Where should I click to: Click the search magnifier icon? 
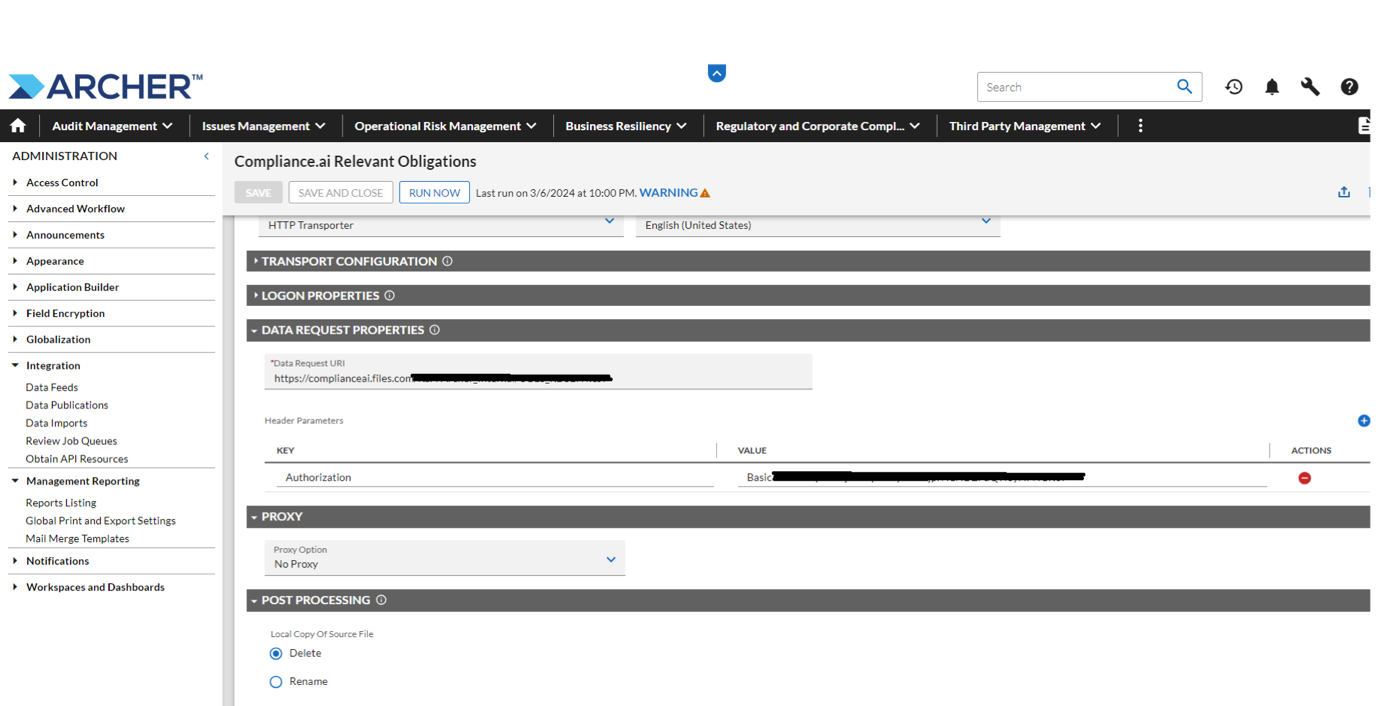point(1184,87)
